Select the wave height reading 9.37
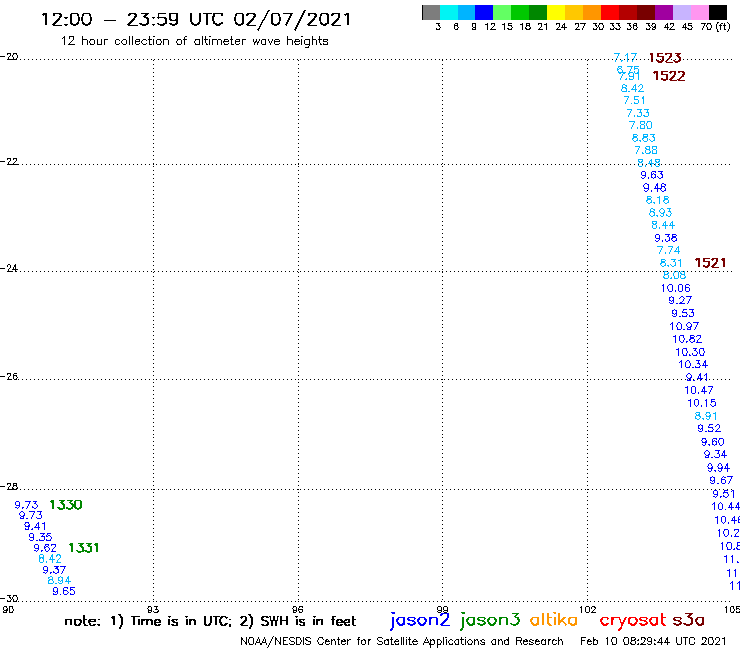The height and width of the screenshot is (650, 740). 54,570
